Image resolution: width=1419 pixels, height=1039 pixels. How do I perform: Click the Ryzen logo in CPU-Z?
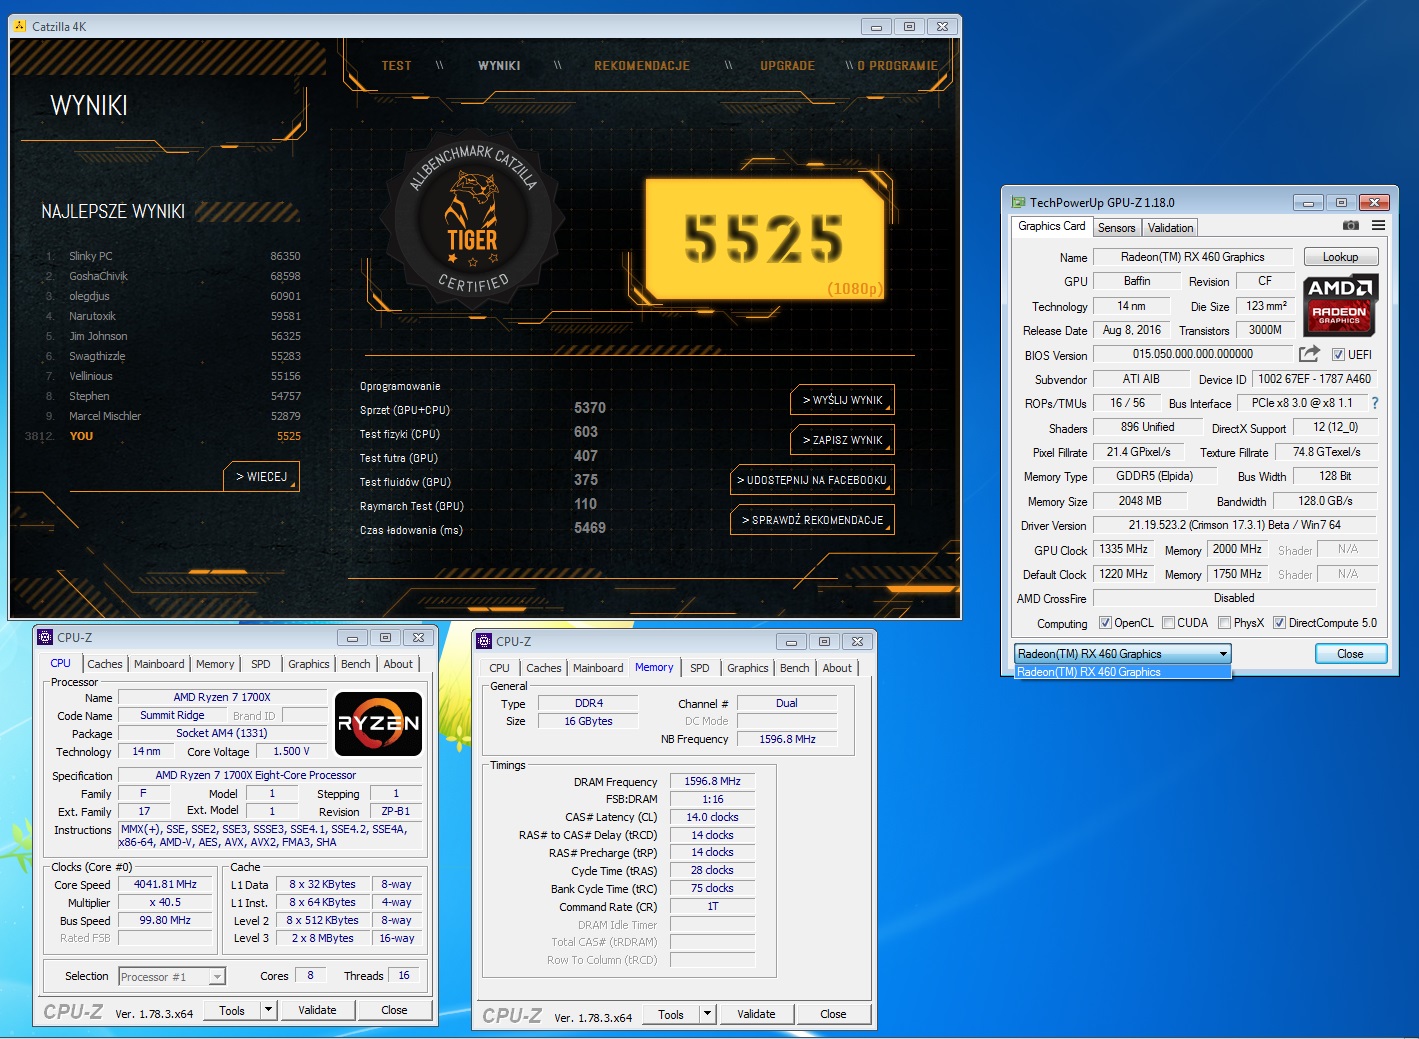click(x=378, y=723)
